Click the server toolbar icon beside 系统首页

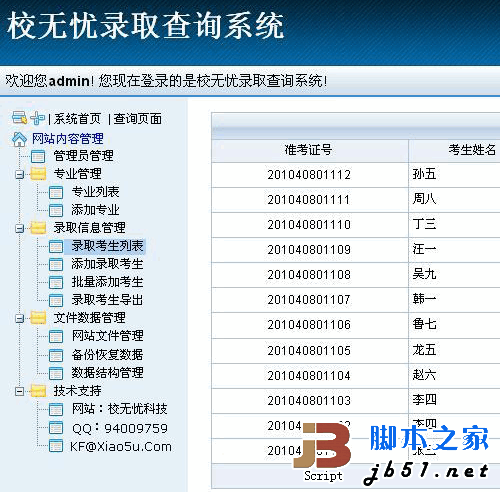click(x=19, y=118)
